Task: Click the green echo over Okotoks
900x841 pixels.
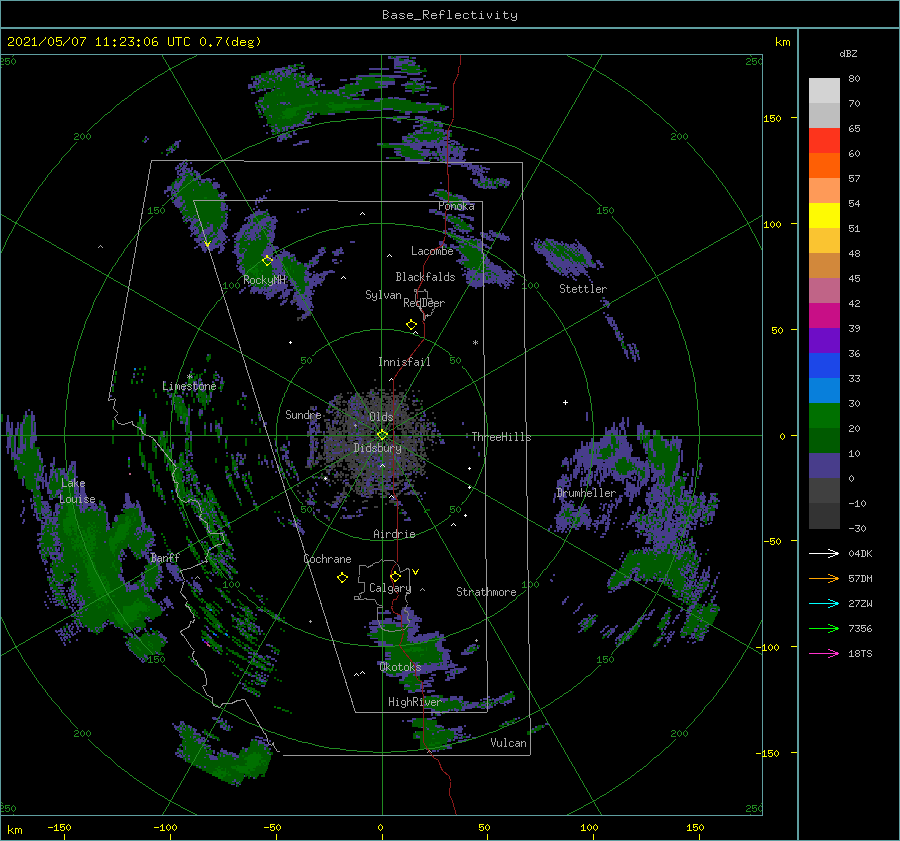Action: (416, 653)
